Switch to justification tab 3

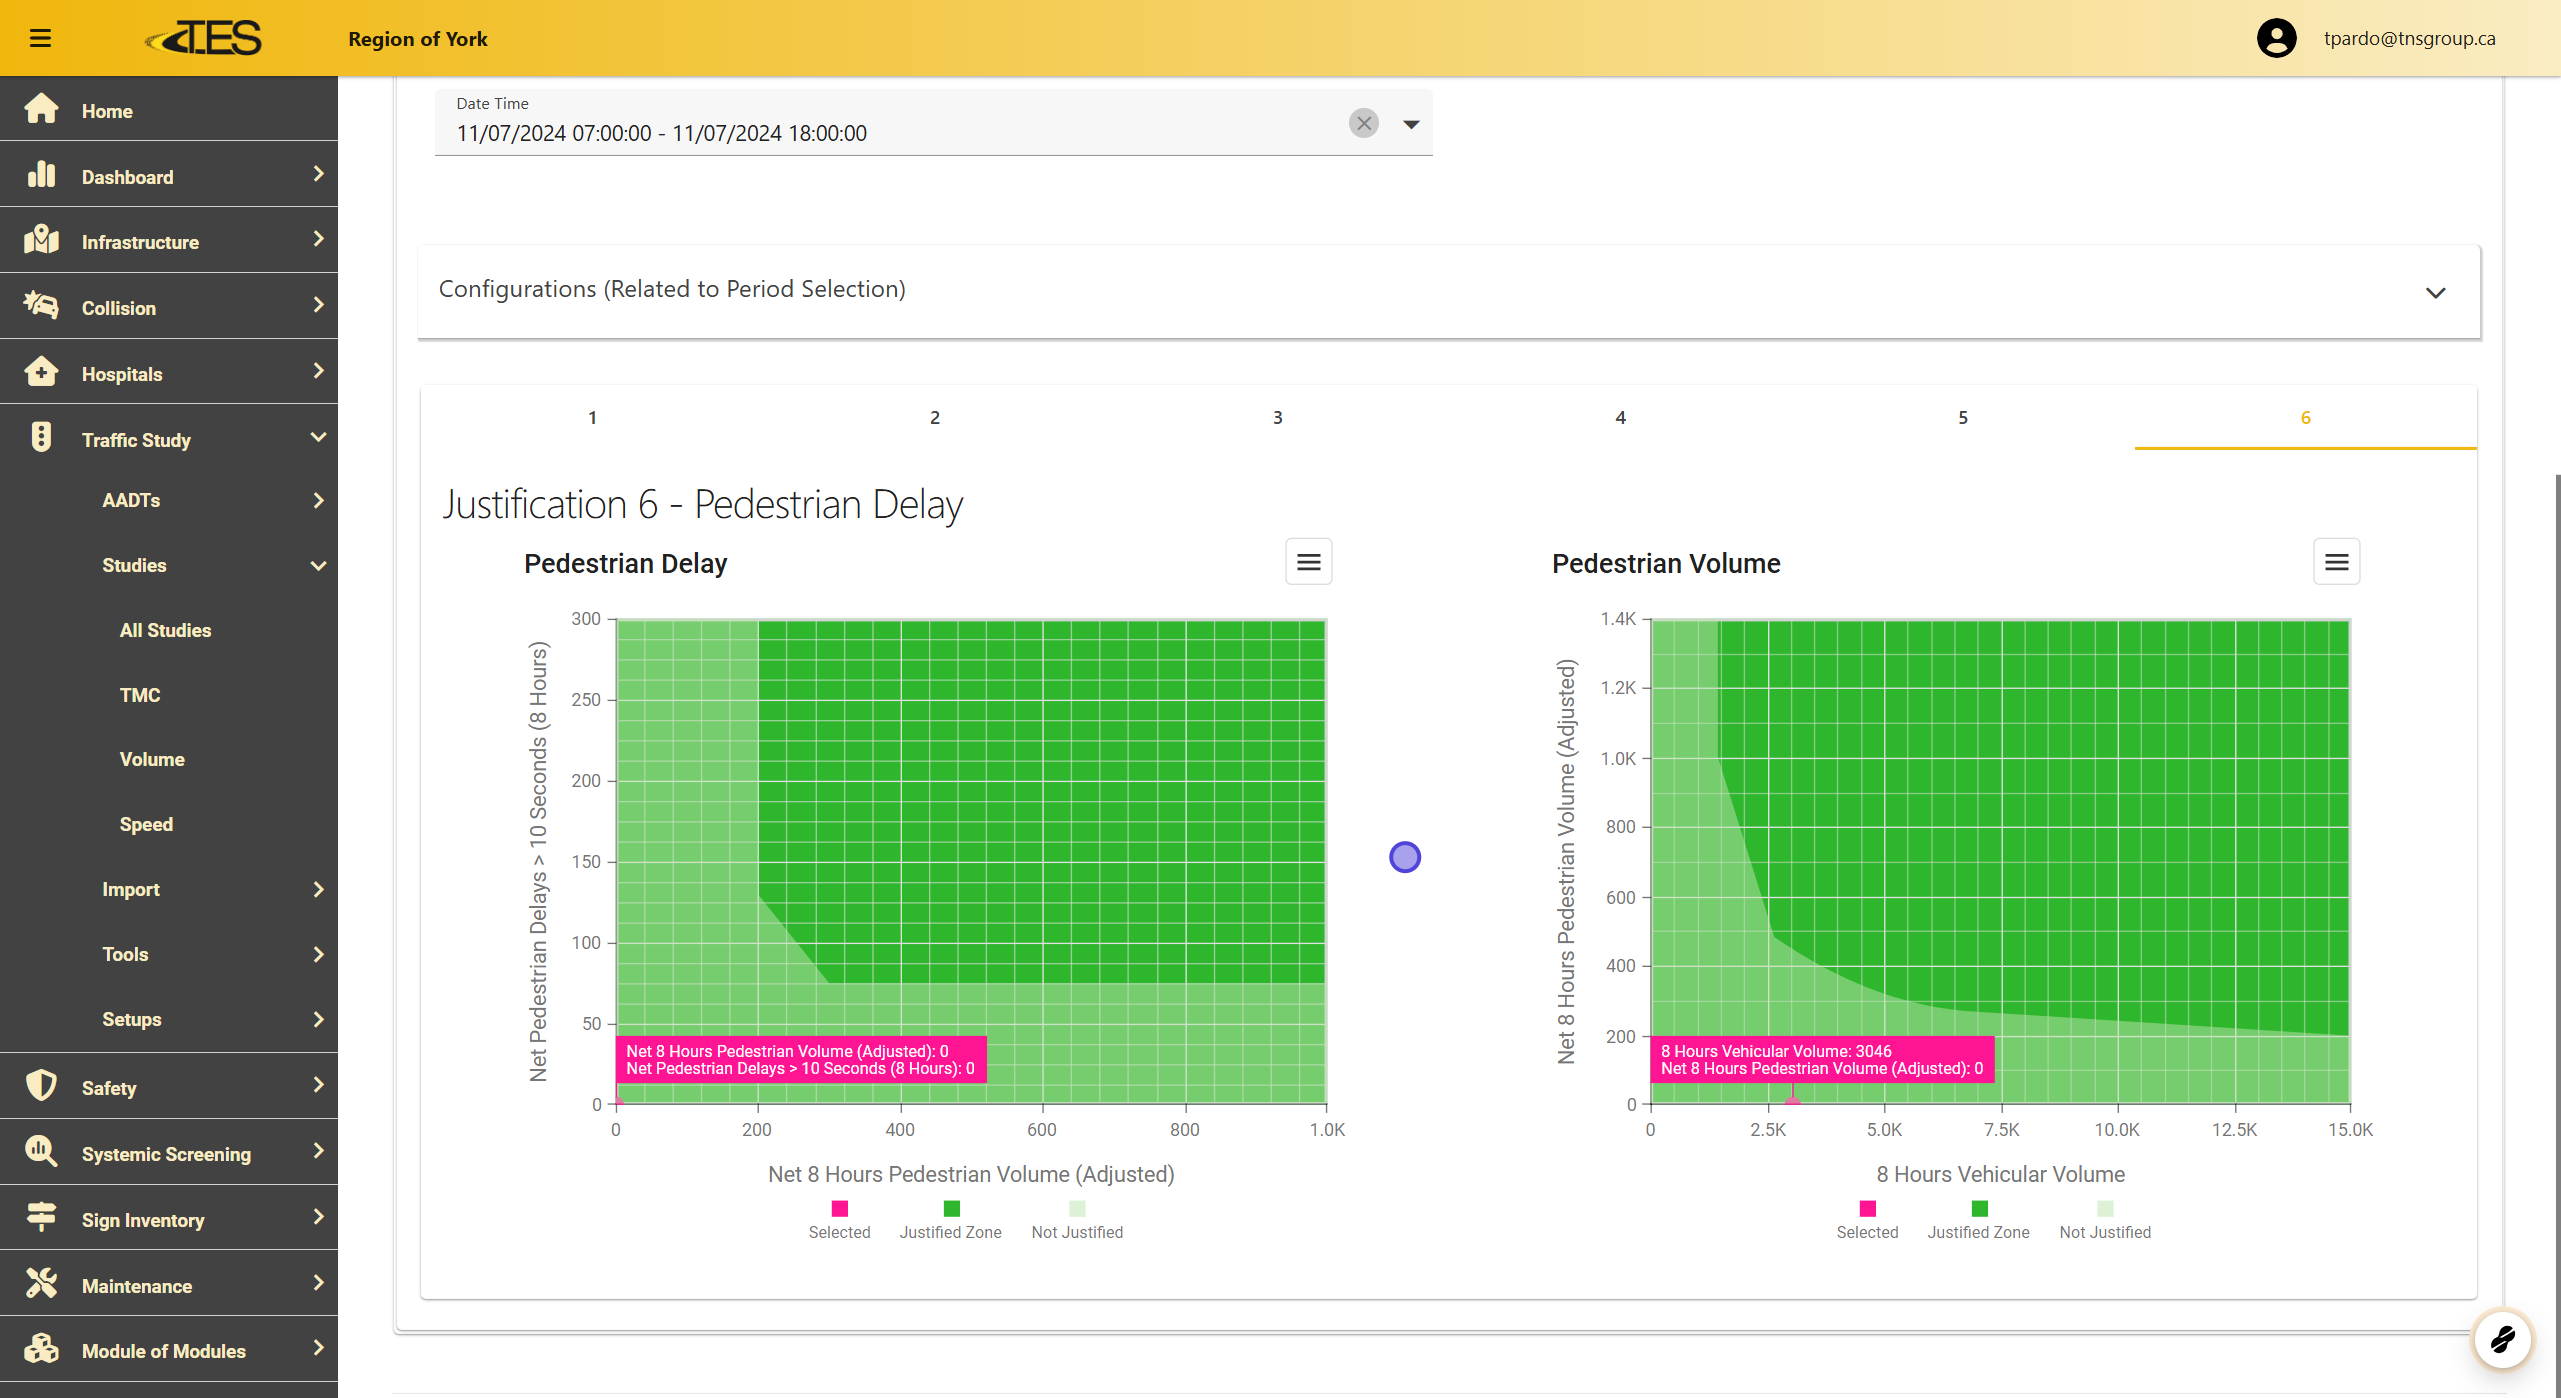point(1277,418)
